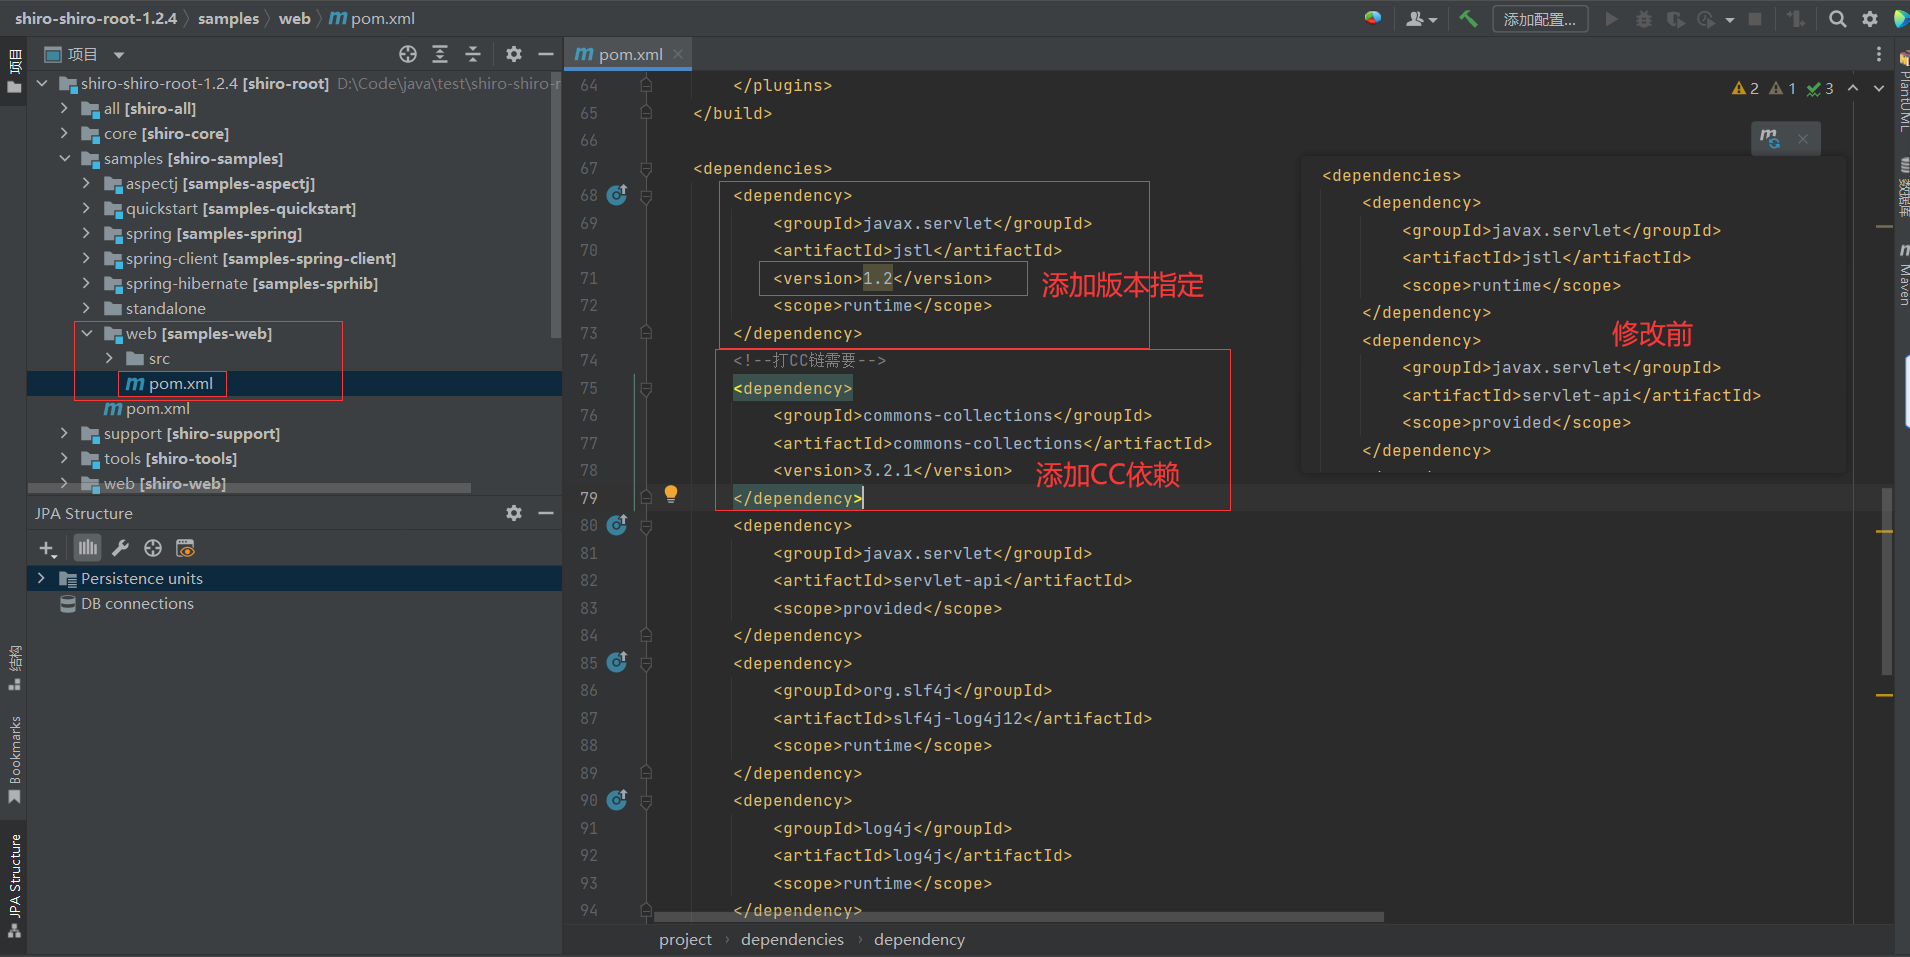This screenshot has width=1910, height=957.
Task: Select pom.xml under web [samples-web]
Action: click(170, 384)
